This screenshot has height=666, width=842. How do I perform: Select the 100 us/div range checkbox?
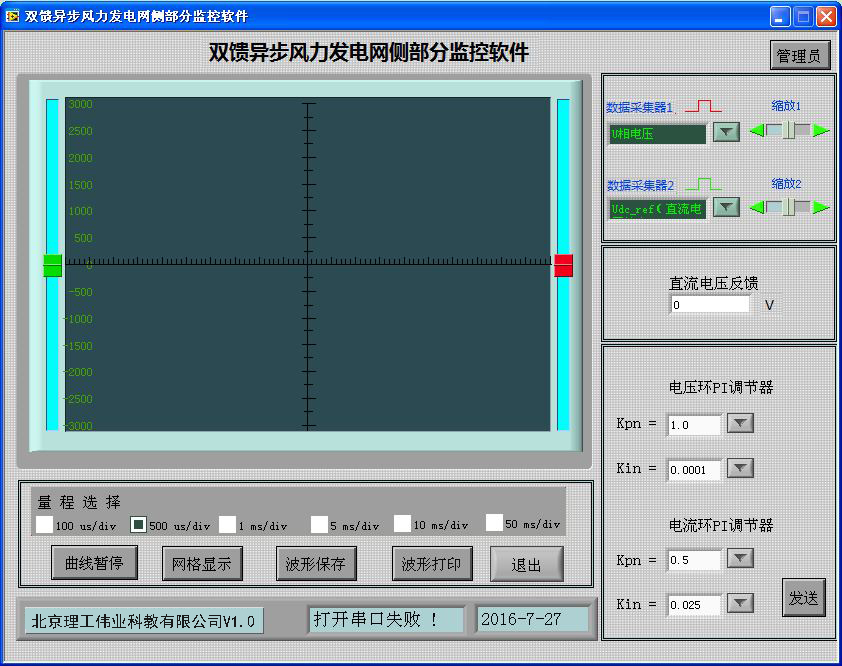tap(45, 523)
